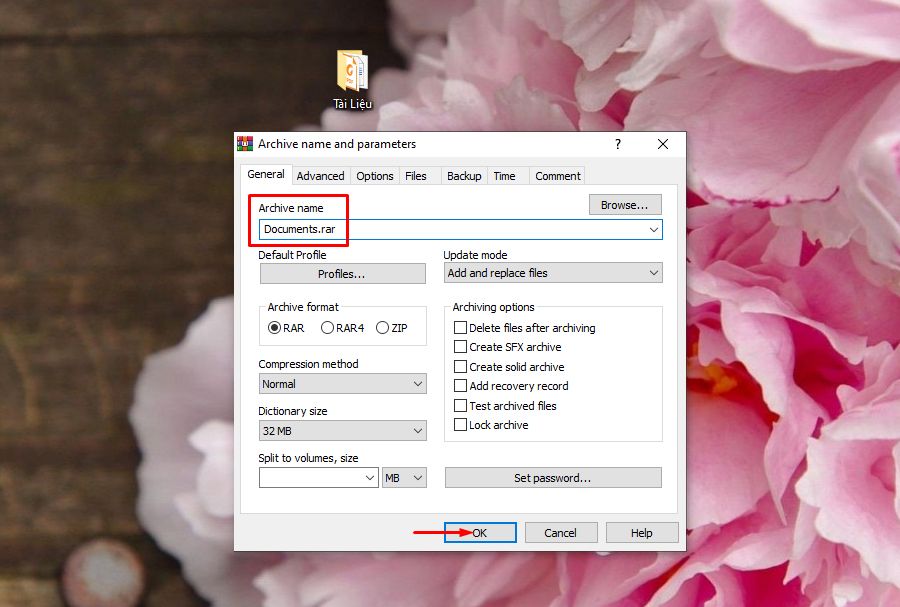The height and width of the screenshot is (607, 900).
Task: Open the Set password dialog
Action: click(551, 477)
